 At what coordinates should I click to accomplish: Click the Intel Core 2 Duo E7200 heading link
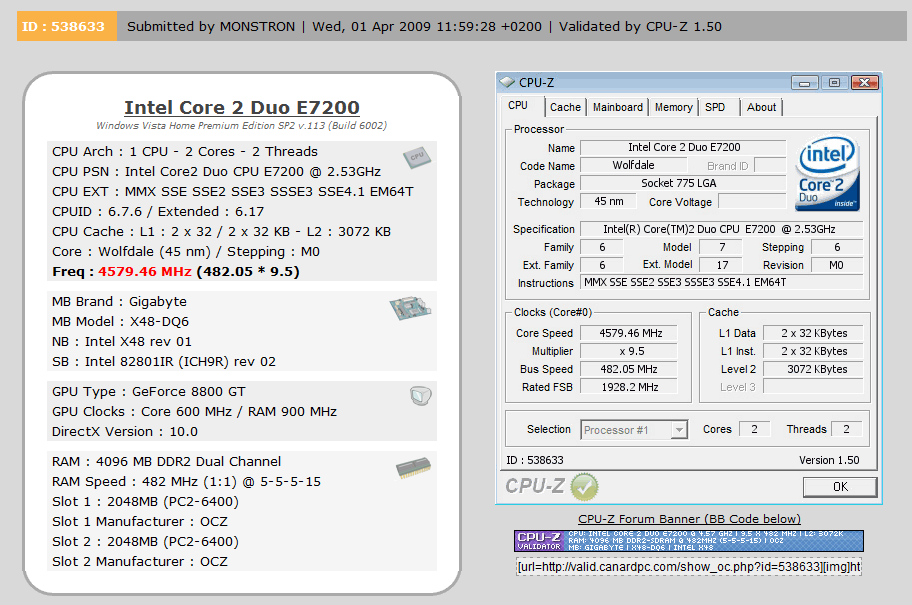[x=242, y=108]
